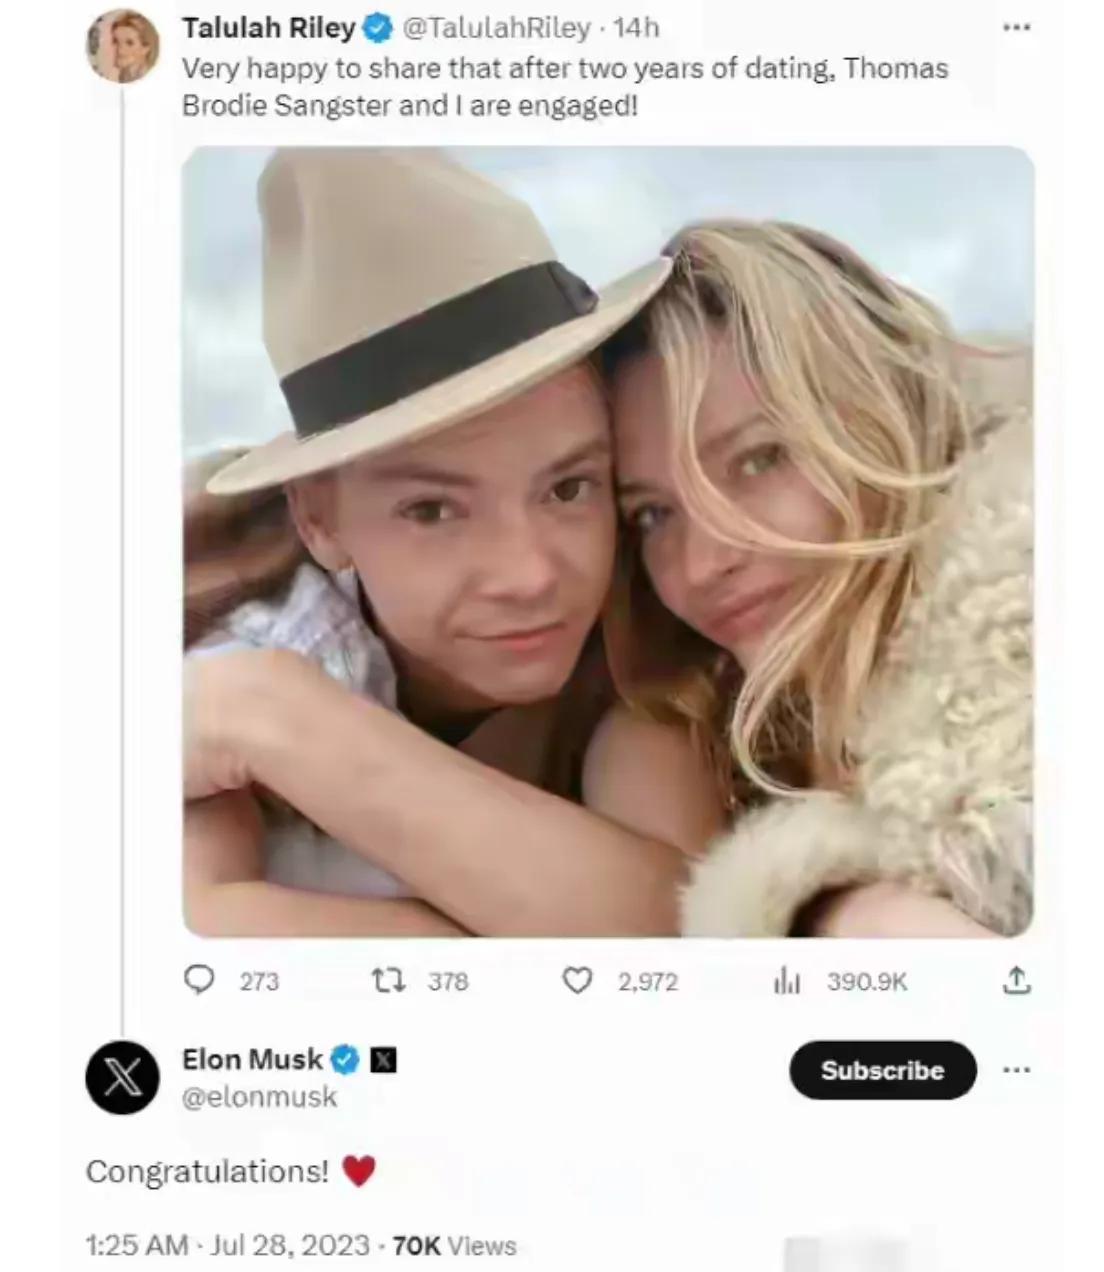Click the X affiliation badge beside Elon Musk

point(384,1059)
